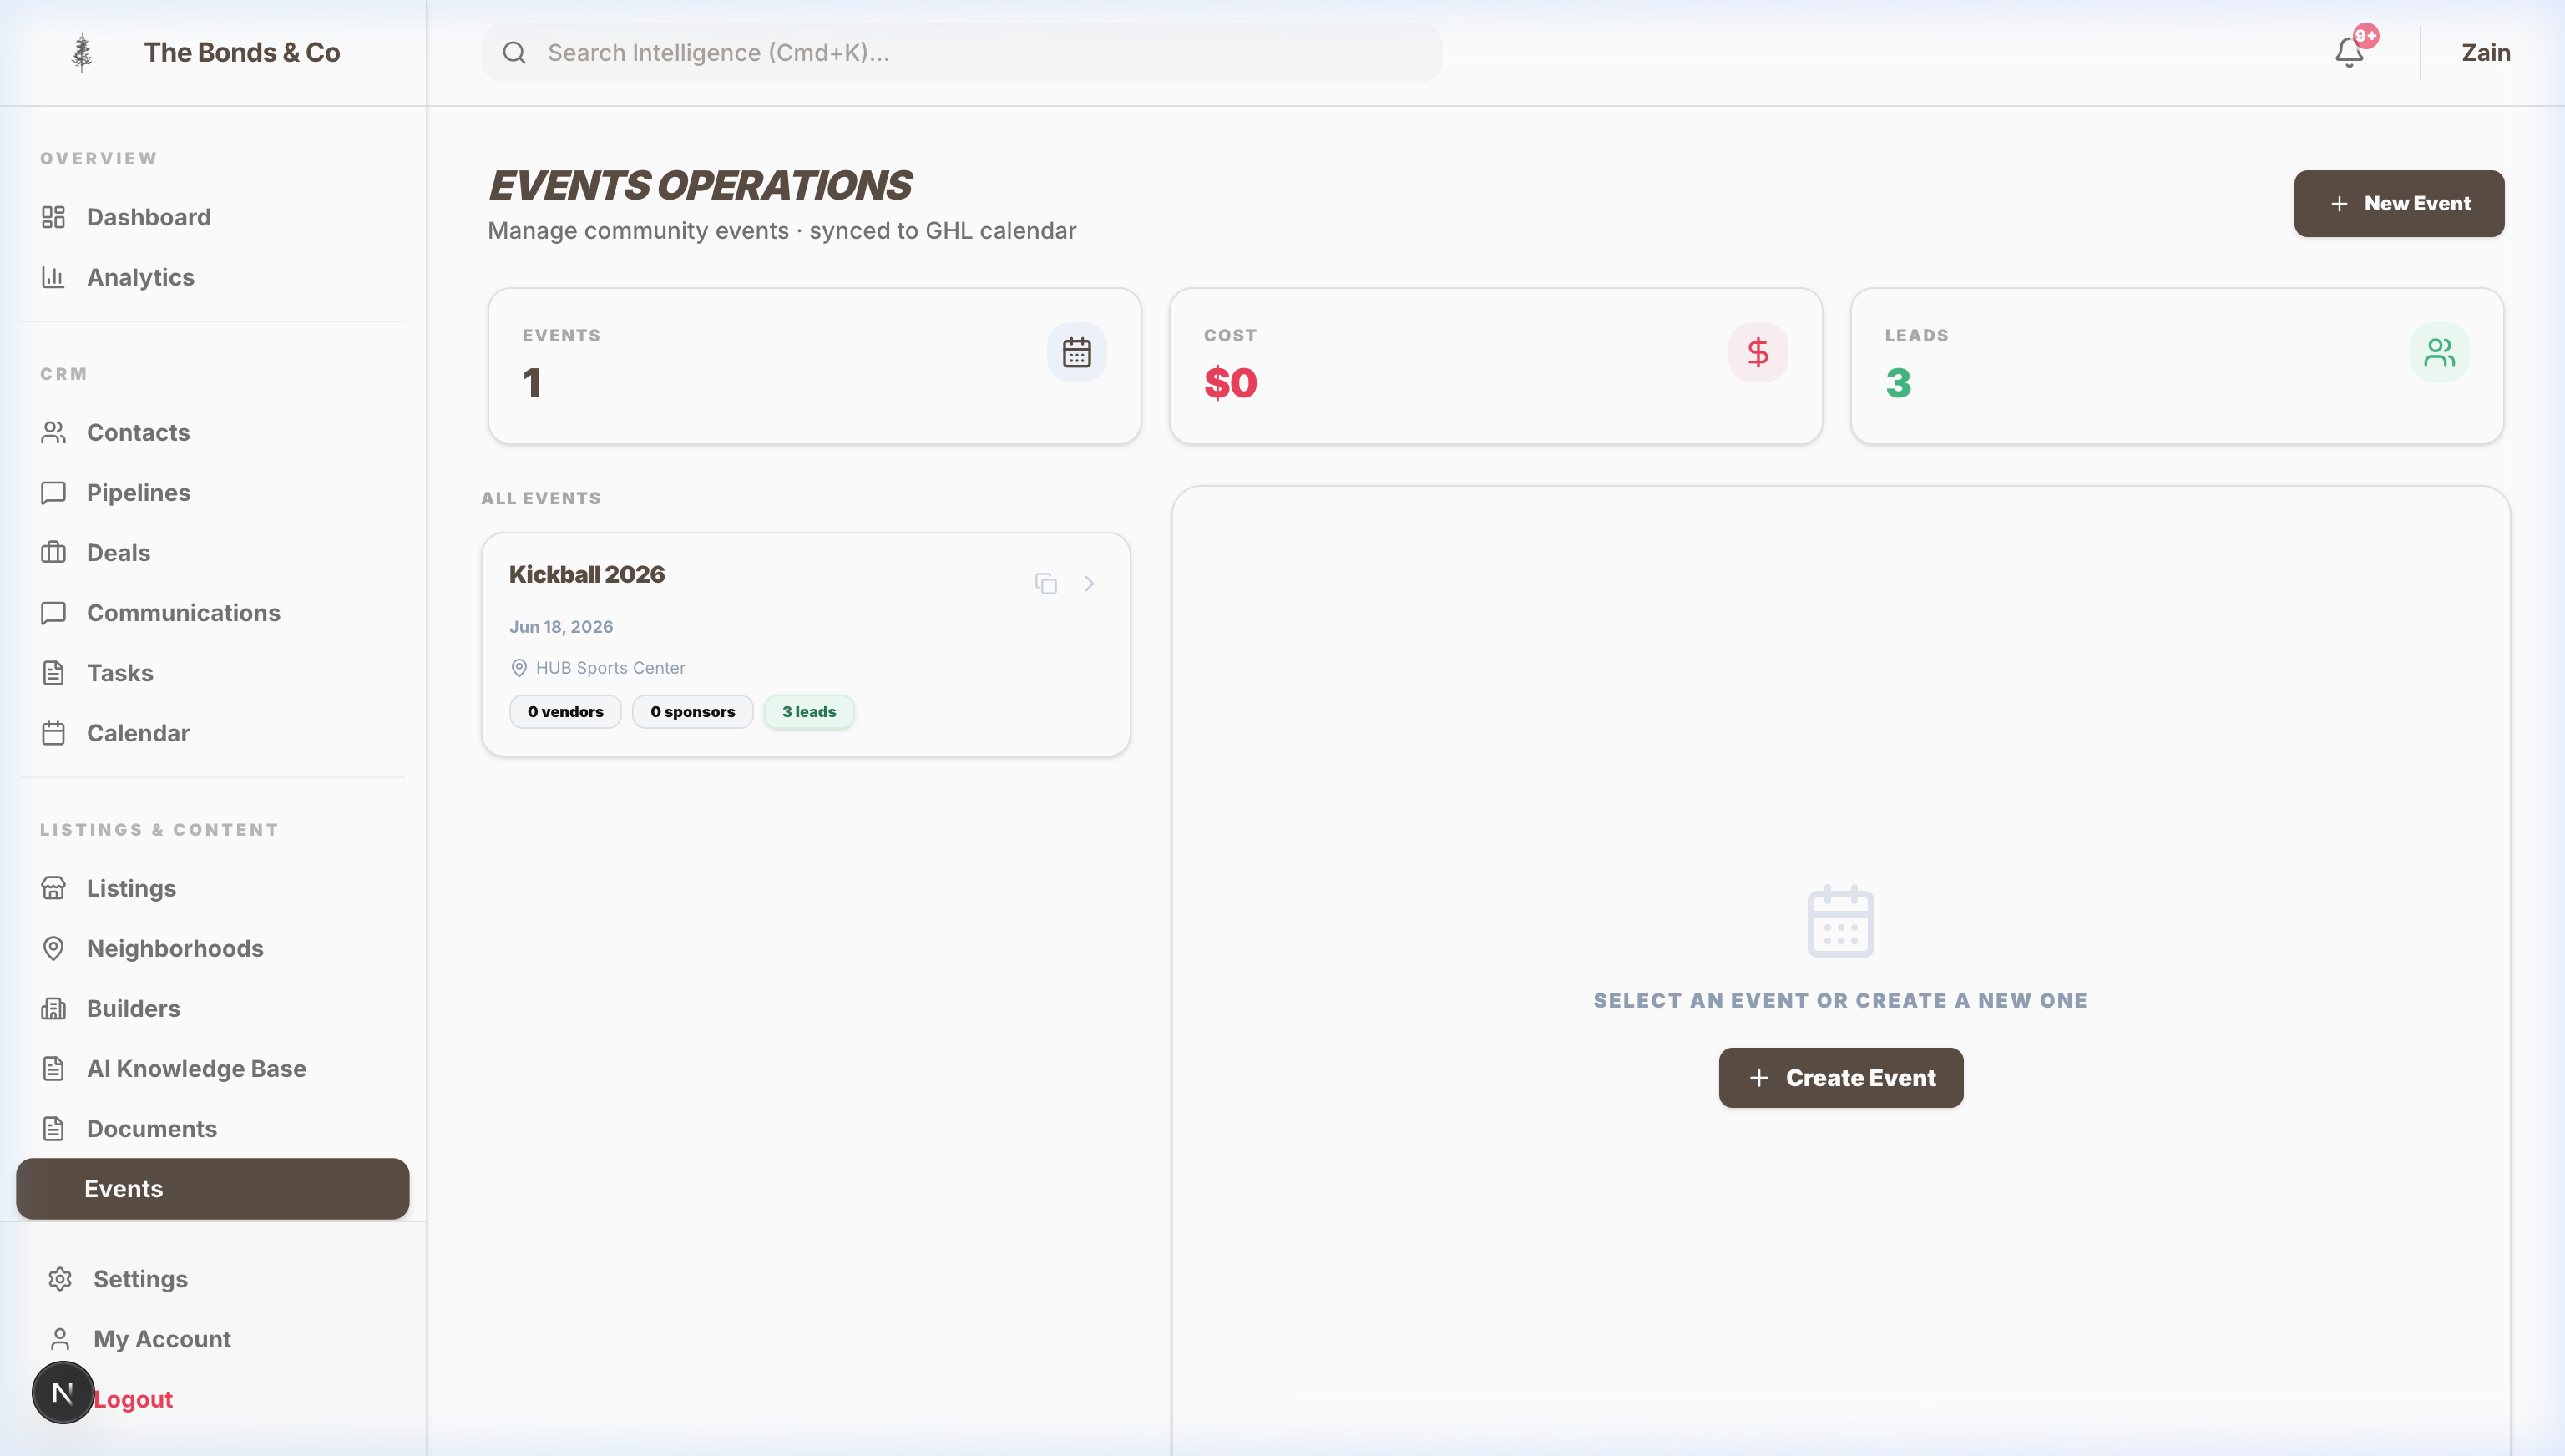
Task: Open the notifications bell
Action: click(x=2349, y=52)
